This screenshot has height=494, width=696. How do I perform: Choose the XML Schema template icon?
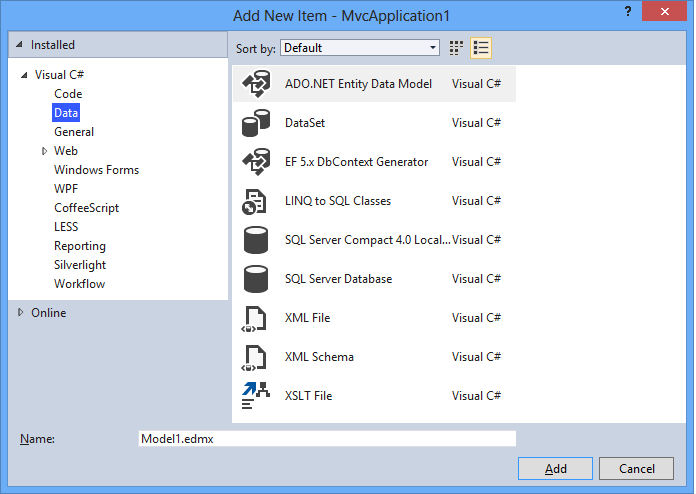[256, 357]
